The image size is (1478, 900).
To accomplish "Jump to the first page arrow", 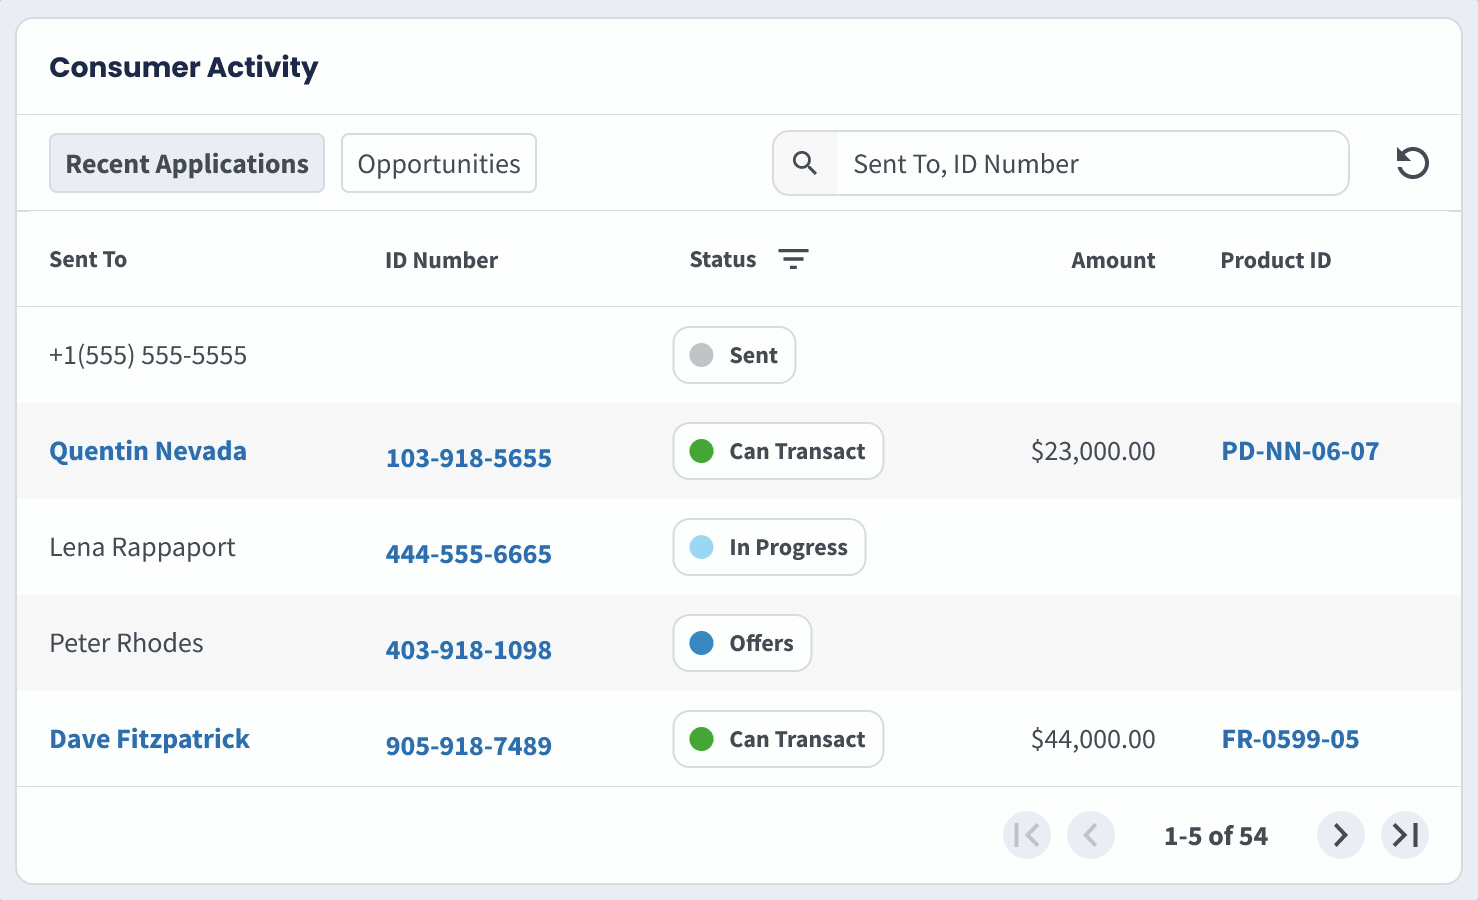I will pyautogui.click(x=1027, y=835).
